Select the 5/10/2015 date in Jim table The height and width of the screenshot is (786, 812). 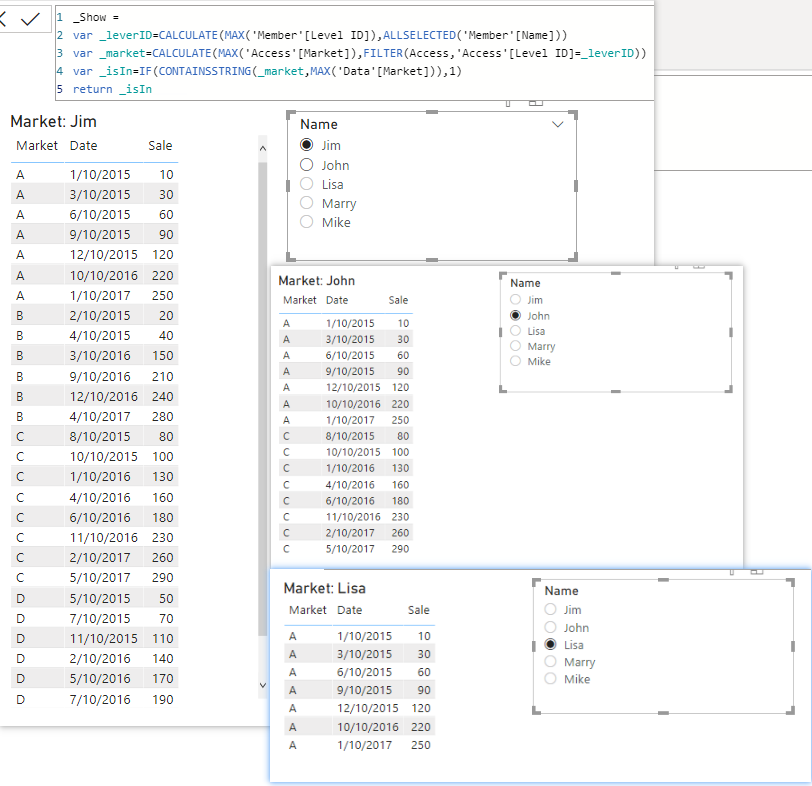100,599
